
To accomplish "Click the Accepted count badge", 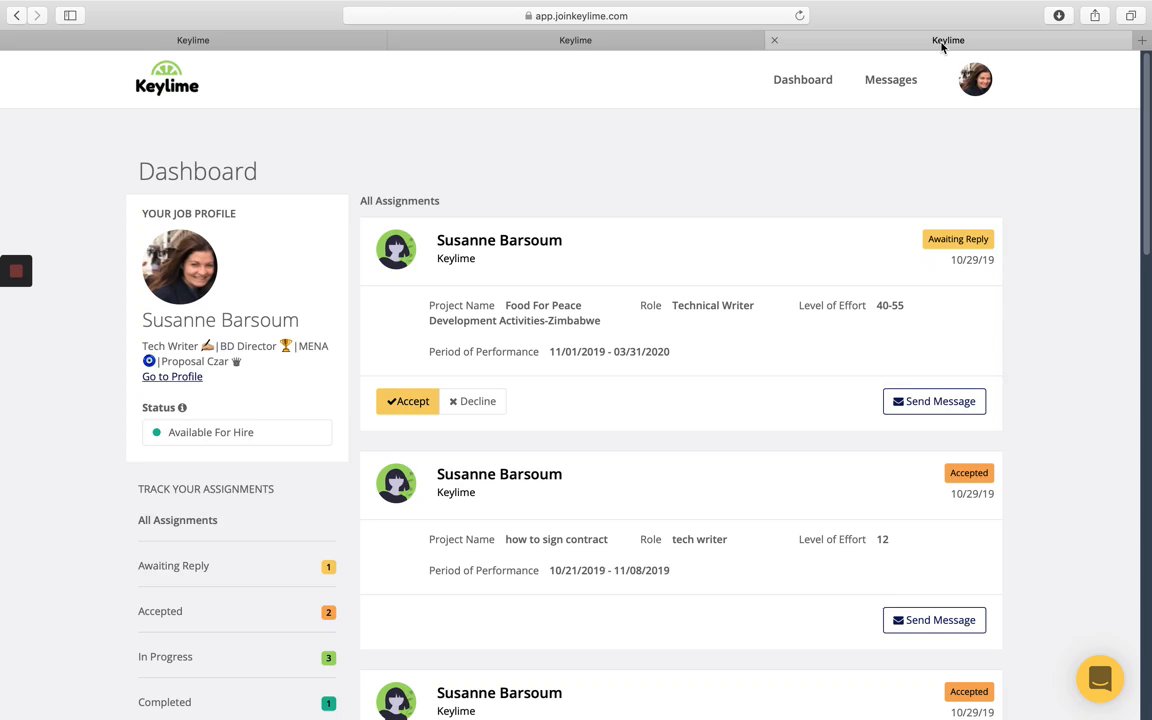I will pyautogui.click(x=328, y=612).
